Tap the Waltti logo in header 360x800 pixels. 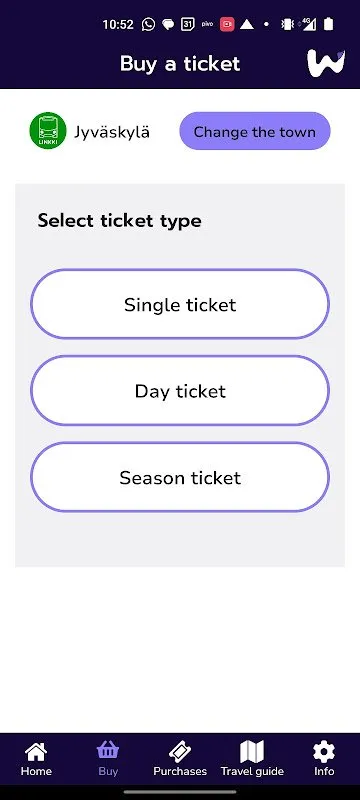click(x=326, y=63)
